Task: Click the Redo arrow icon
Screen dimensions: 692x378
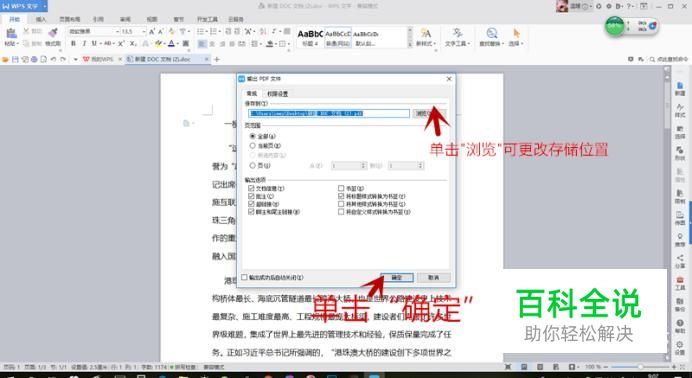Action: (x=63, y=59)
